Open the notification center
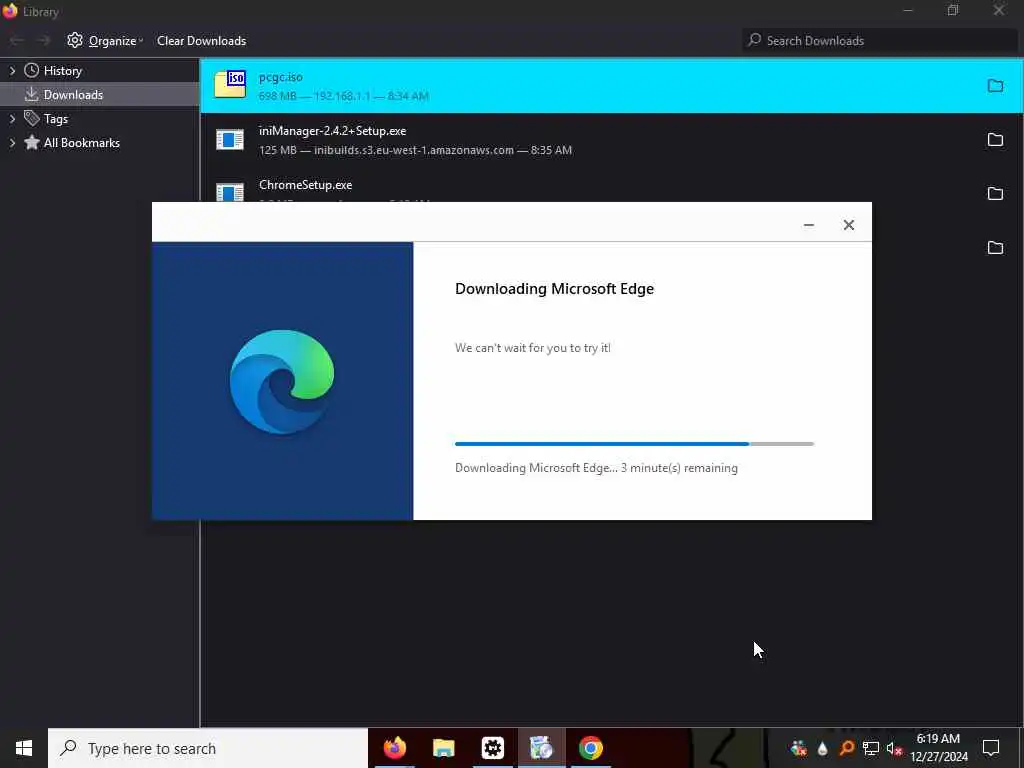The image size is (1024, 768). [991, 748]
